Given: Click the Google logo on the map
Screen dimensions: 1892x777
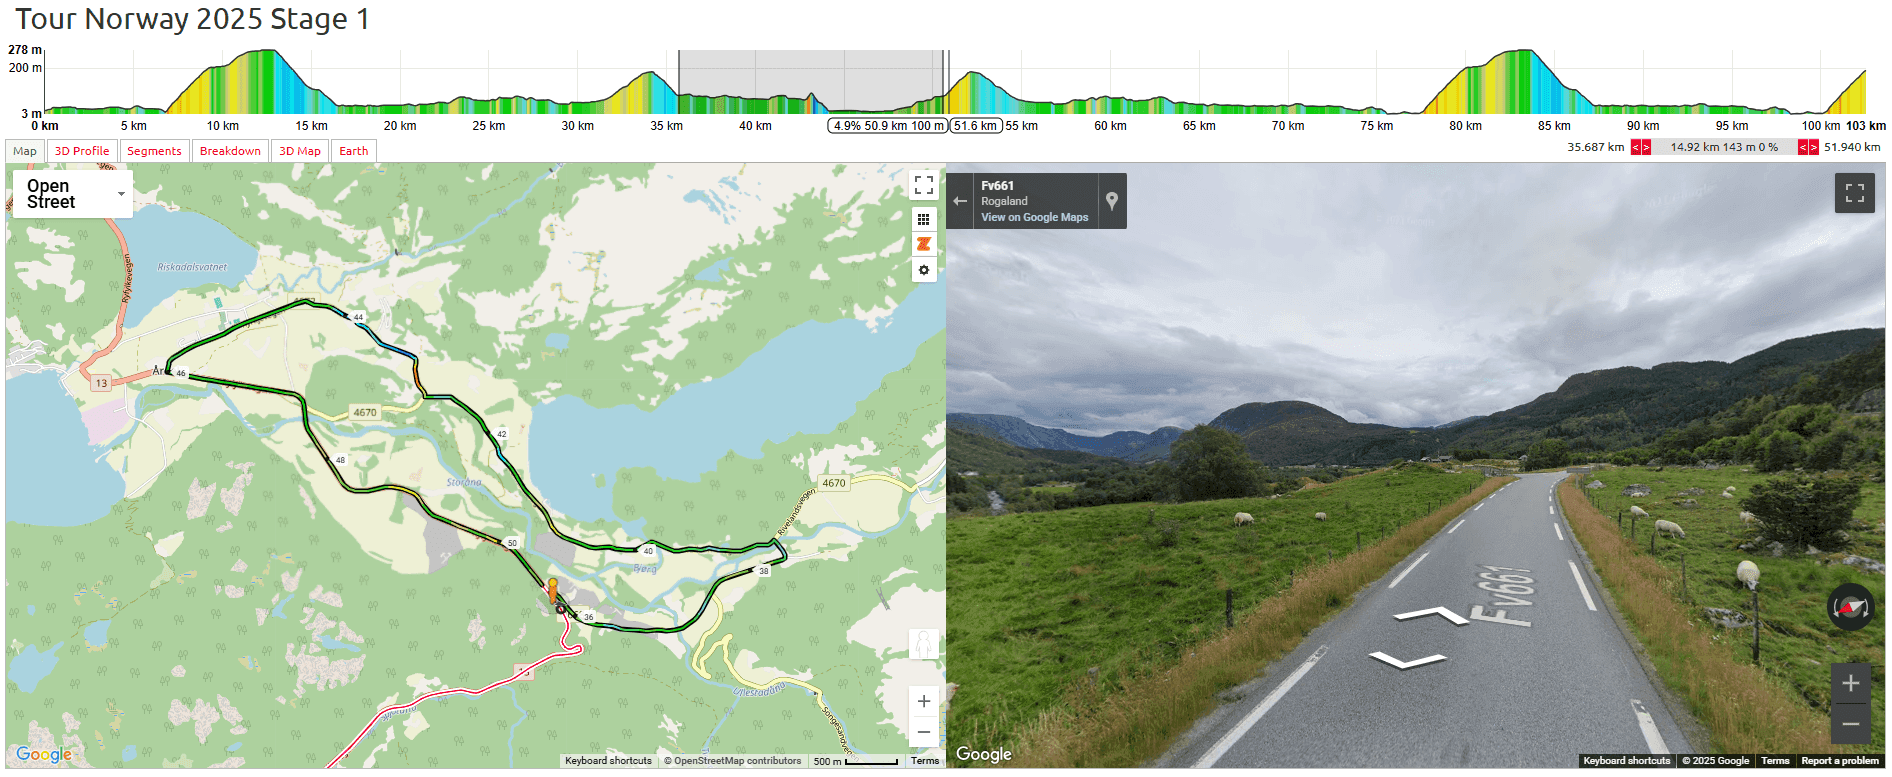Looking at the screenshot, I should coord(44,754).
